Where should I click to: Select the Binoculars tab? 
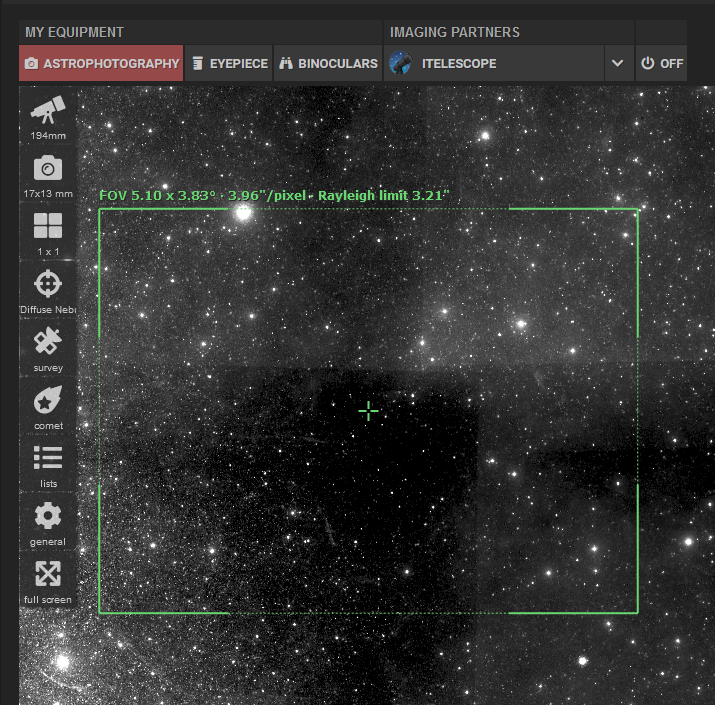tap(328, 63)
